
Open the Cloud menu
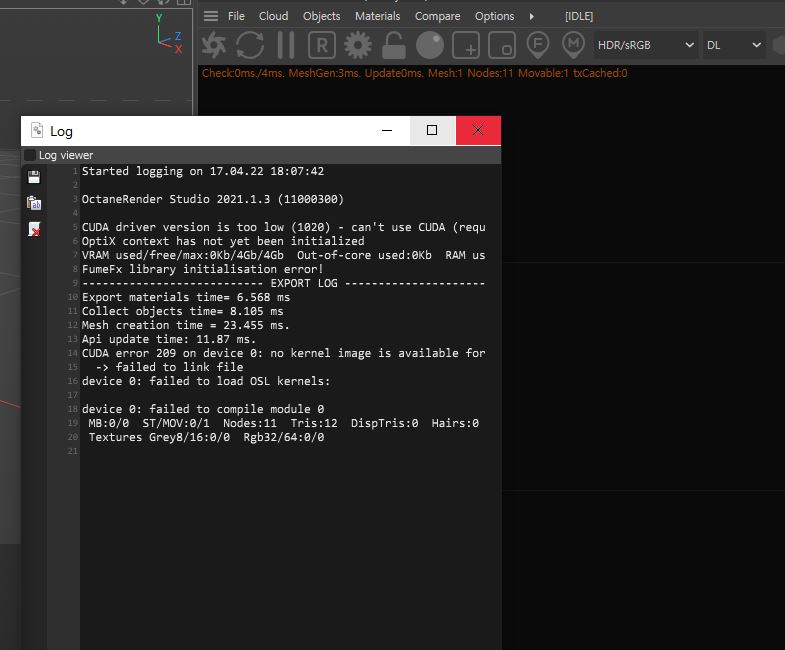point(273,16)
